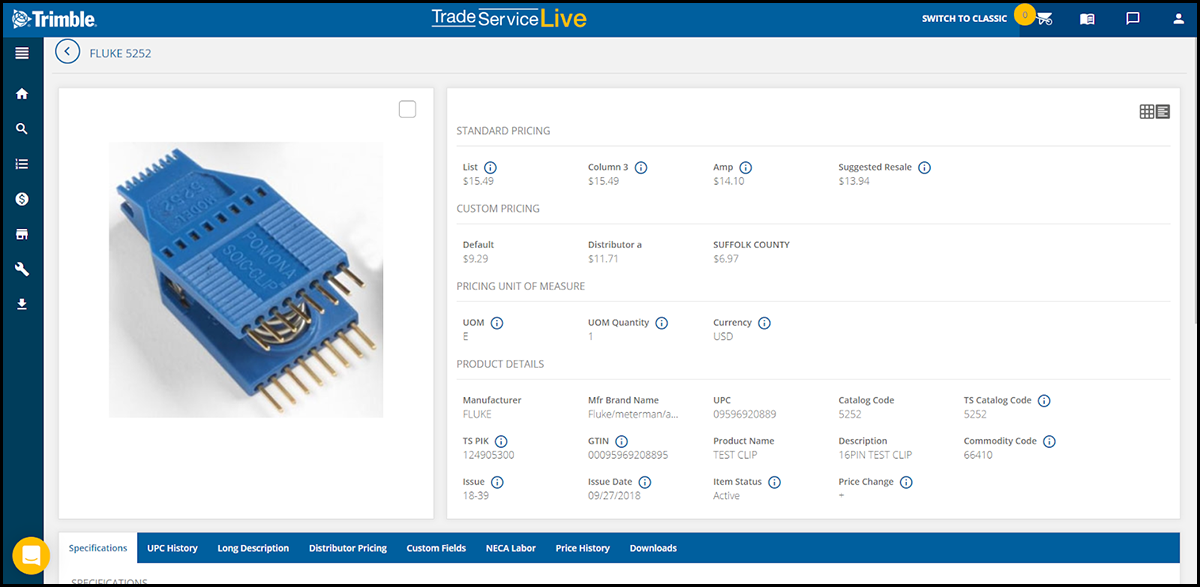Click the GTIN value 00095969208895
Screen dimensions: 1200x587
click(628, 455)
